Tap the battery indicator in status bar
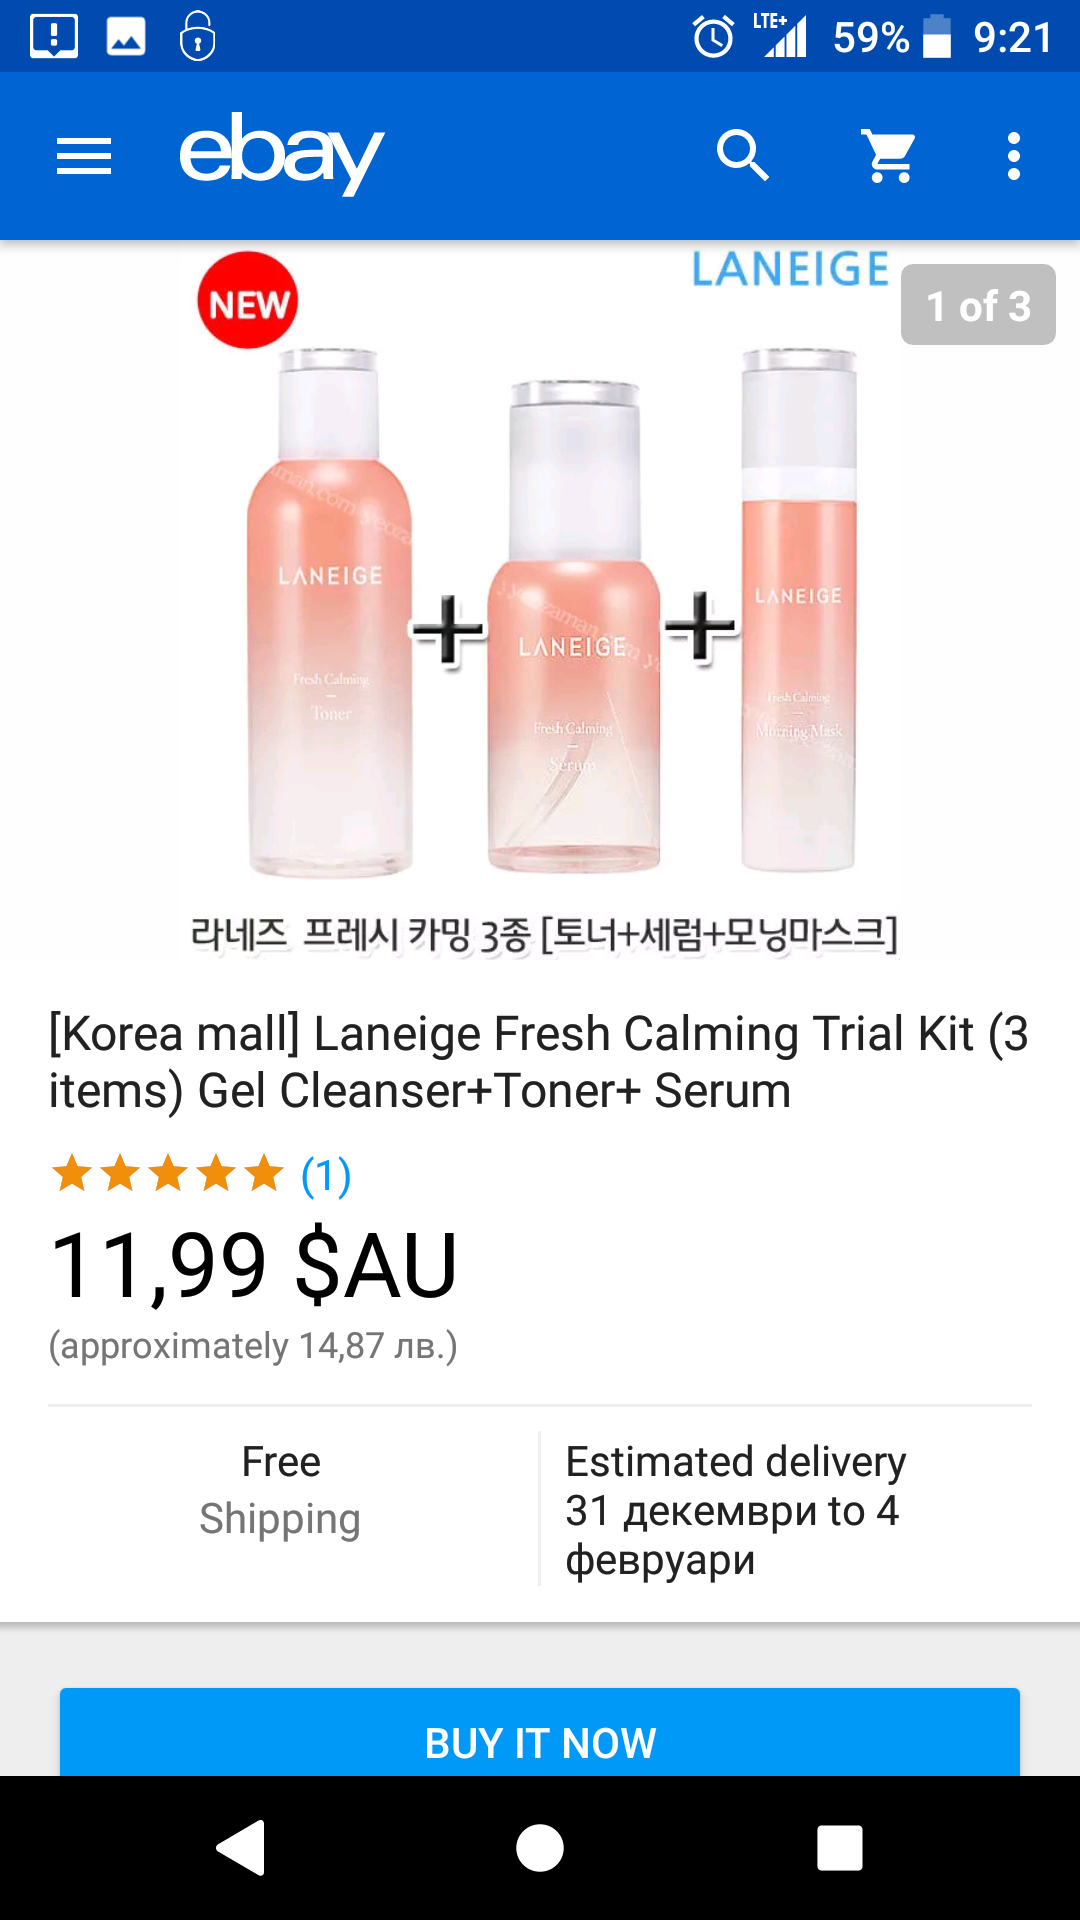The image size is (1080, 1920). pyautogui.click(x=937, y=37)
